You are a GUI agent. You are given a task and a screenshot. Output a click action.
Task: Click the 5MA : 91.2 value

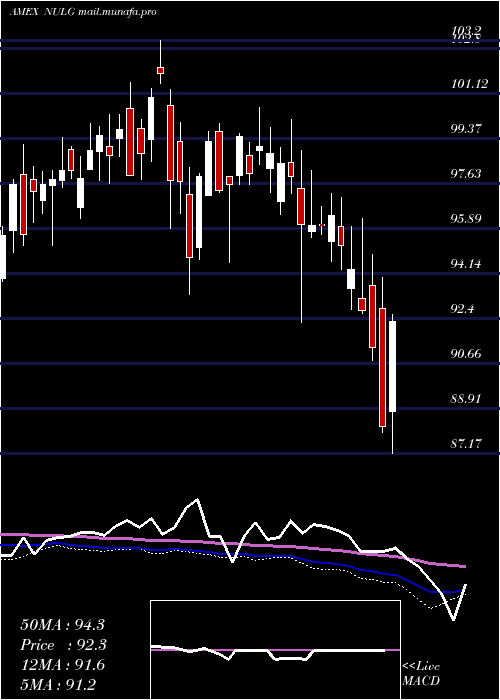[58, 684]
